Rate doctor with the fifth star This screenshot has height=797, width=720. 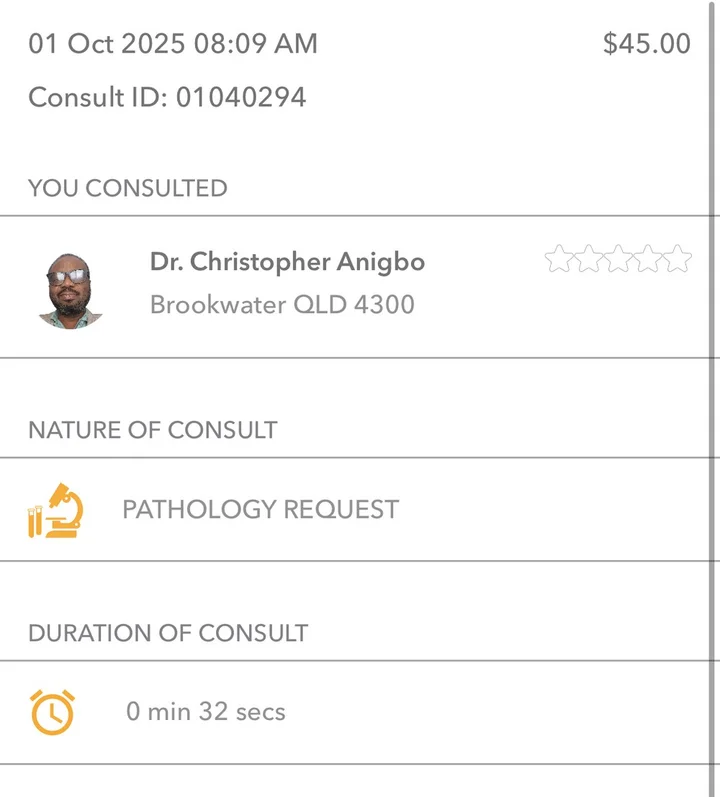677,258
